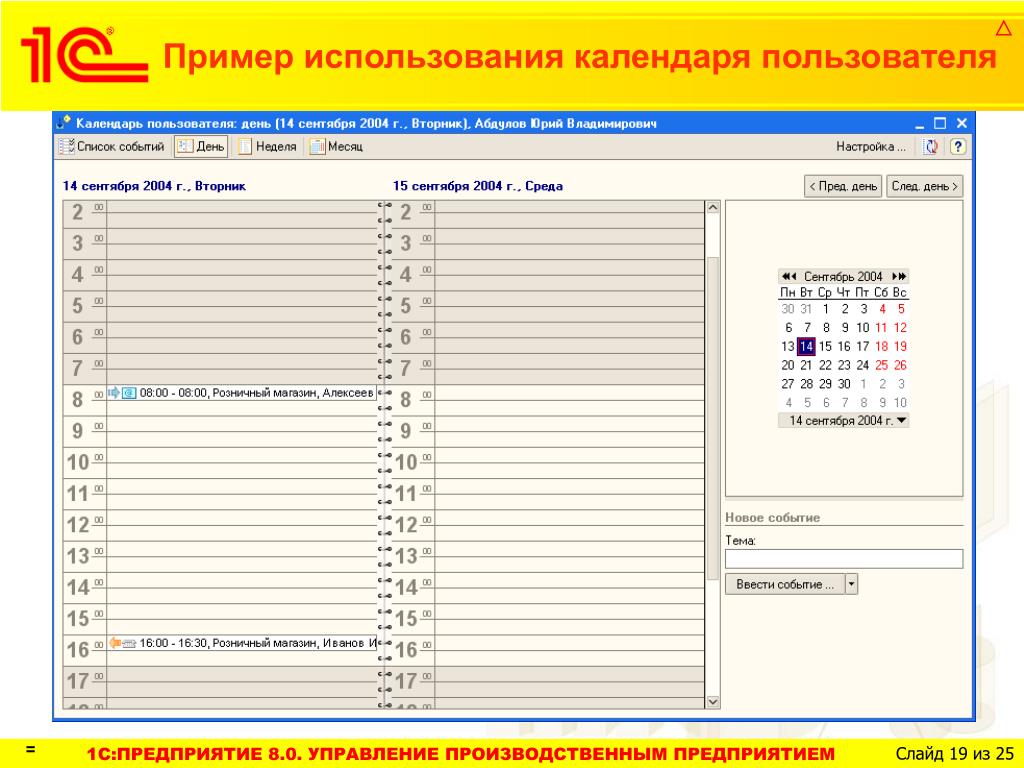Click the orange arrow icon on 16:00 event
The width and height of the screenshot is (1024, 768).
[x=115, y=643]
